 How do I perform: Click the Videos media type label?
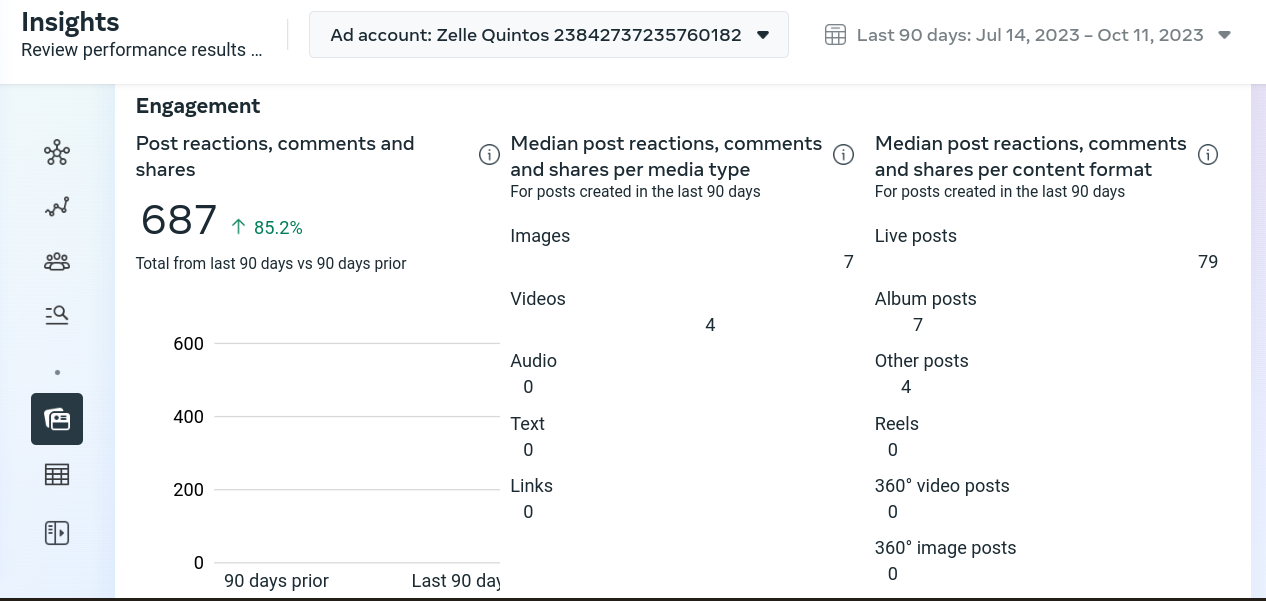538,299
